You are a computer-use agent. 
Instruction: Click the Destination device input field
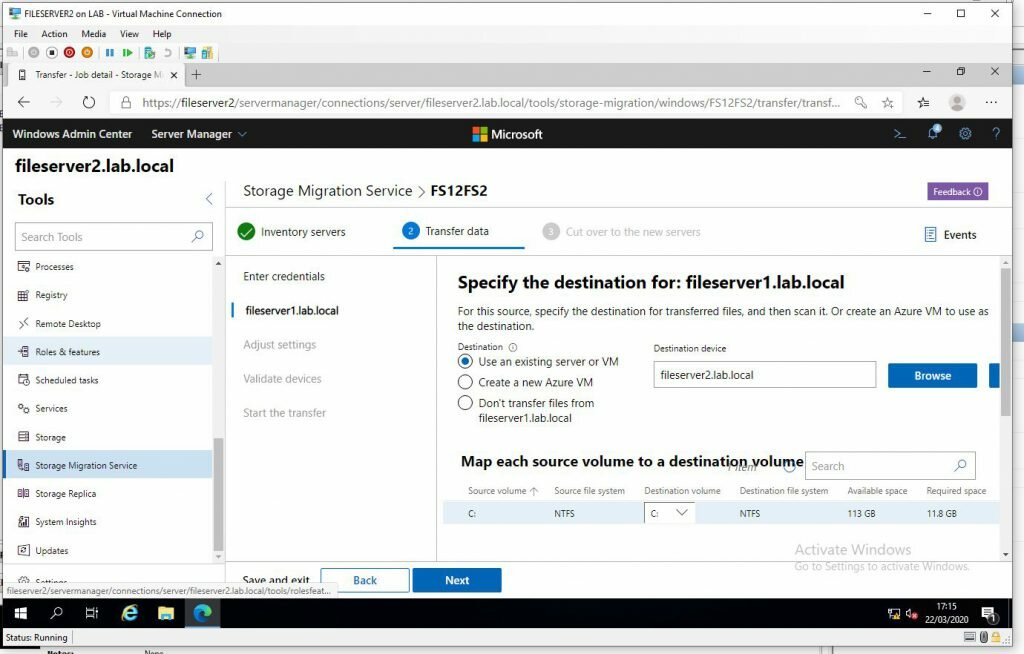[x=765, y=375]
